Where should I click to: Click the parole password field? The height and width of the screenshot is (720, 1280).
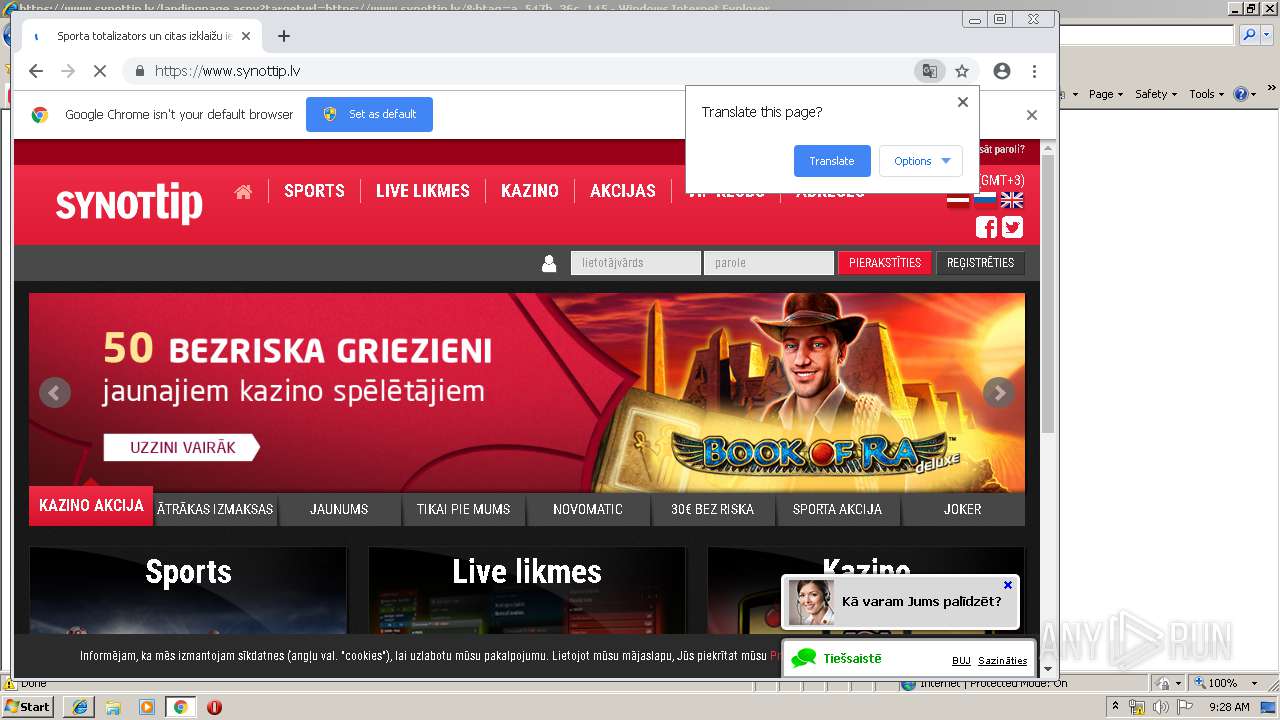[x=769, y=263]
